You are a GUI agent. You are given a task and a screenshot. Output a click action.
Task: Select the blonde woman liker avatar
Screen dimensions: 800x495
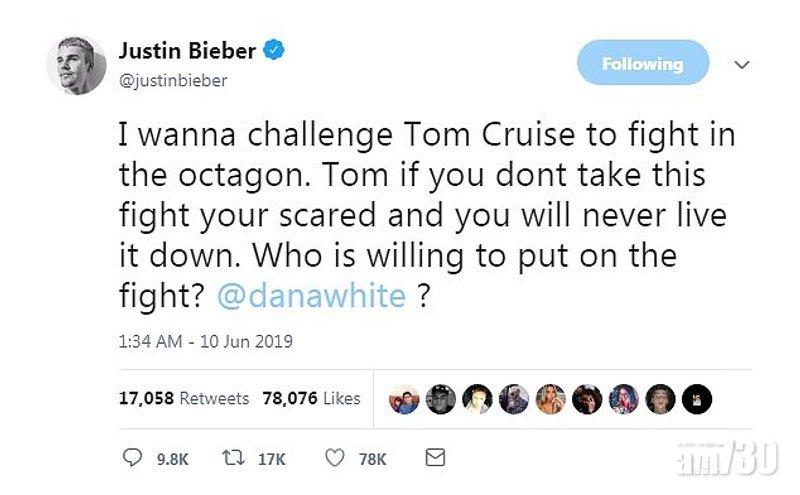pos(551,398)
